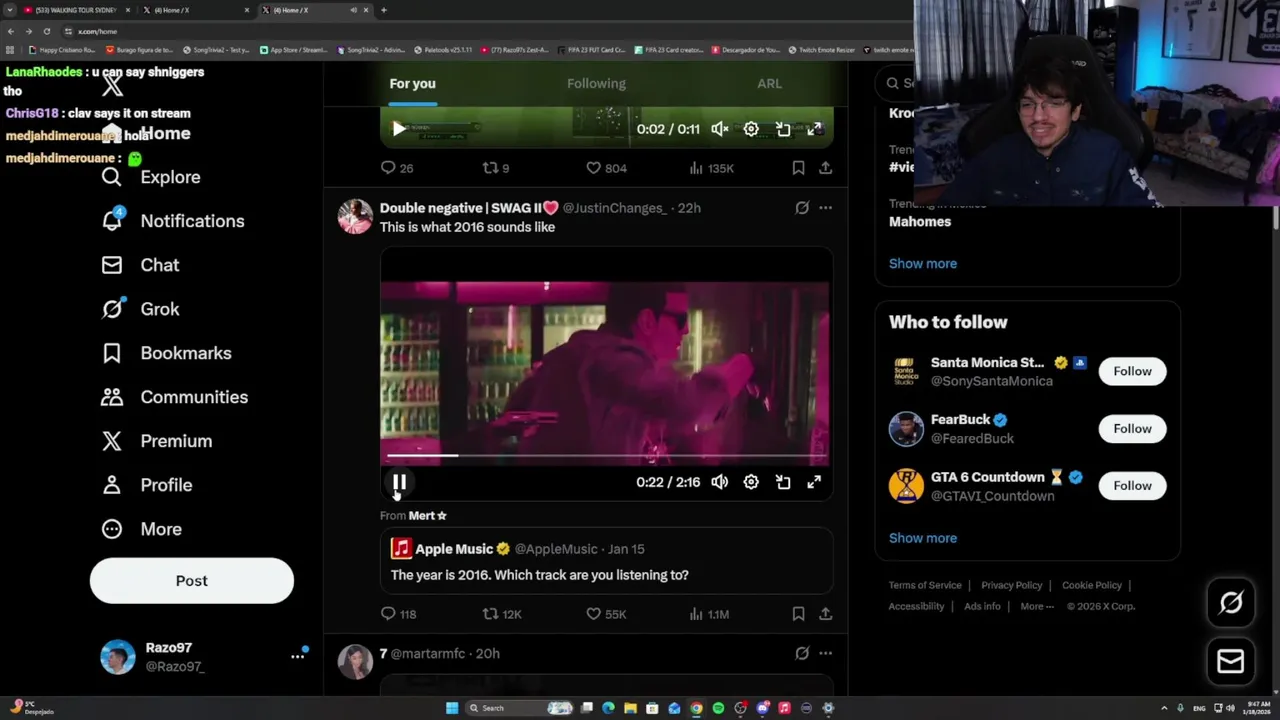The image size is (1280, 720).
Task: Show more trending topics under Mahomes
Action: click(x=923, y=264)
